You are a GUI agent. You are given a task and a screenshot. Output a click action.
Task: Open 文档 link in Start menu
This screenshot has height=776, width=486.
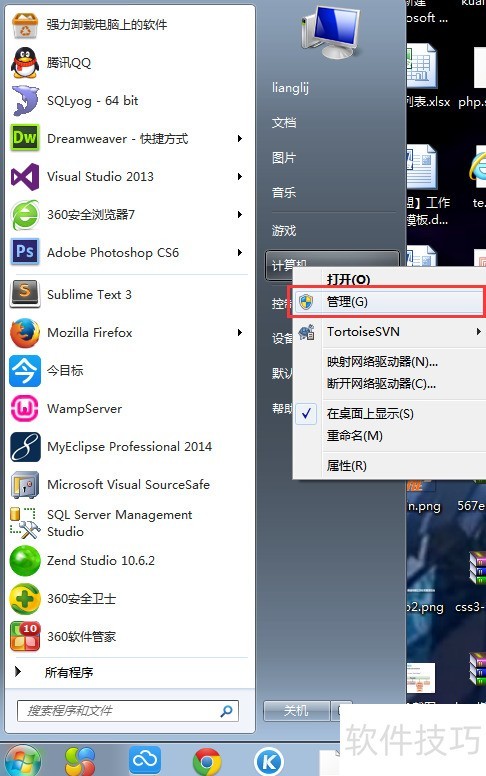(x=284, y=123)
